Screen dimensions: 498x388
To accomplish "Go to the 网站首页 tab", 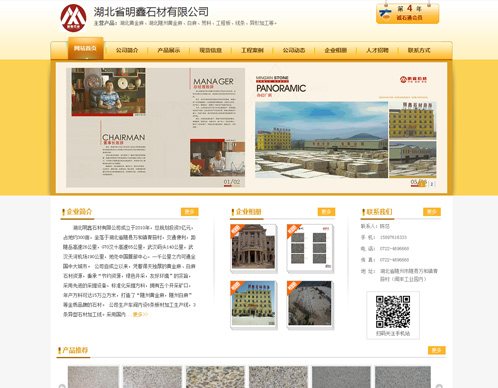I will [x=86, y=49].
